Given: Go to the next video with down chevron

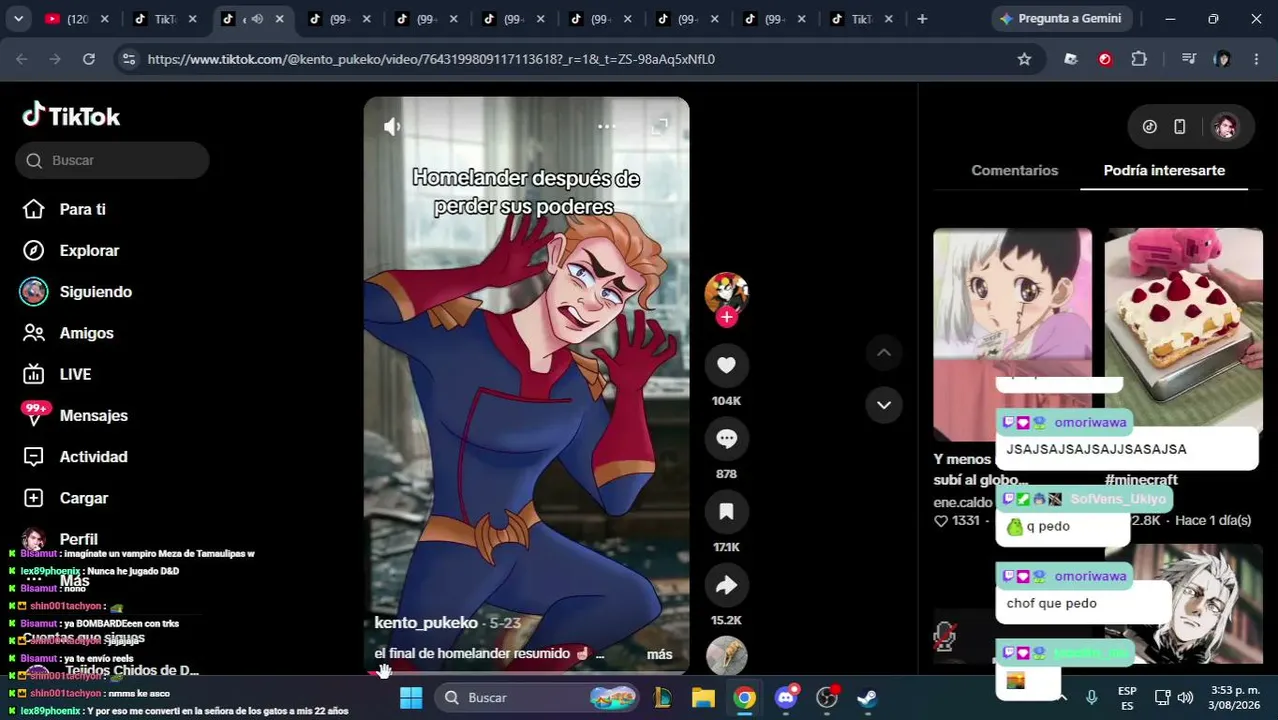Looking at the screenshot, I should [884, 405].
